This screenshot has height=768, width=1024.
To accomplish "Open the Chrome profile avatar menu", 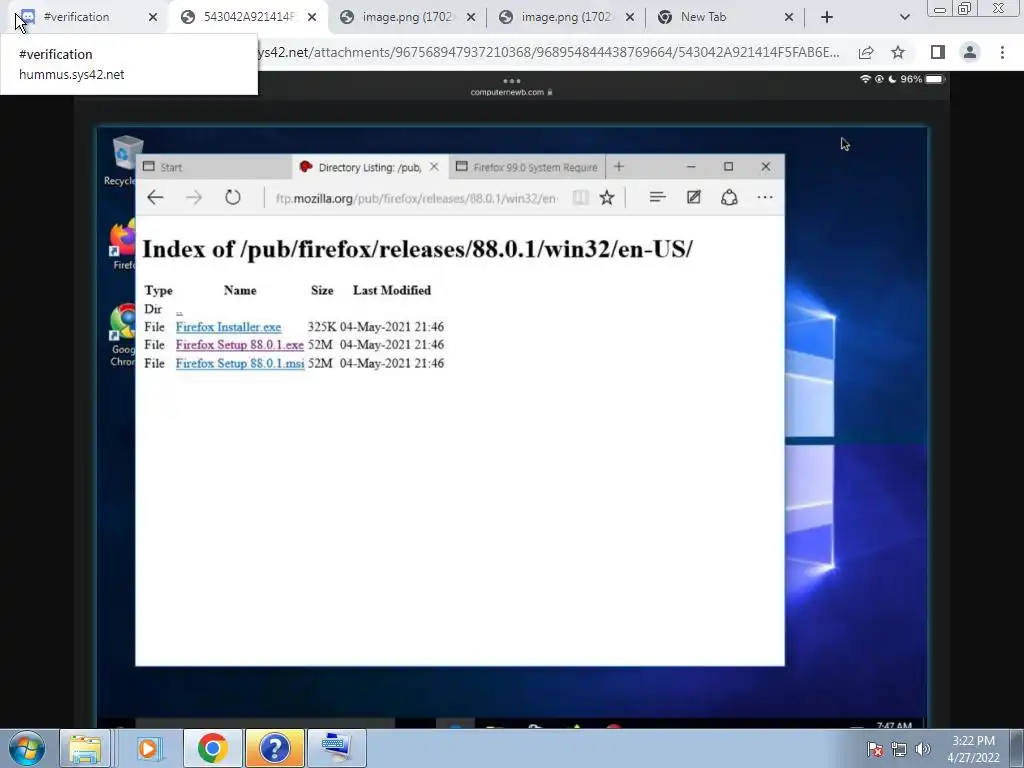I will tap(970, 52).
